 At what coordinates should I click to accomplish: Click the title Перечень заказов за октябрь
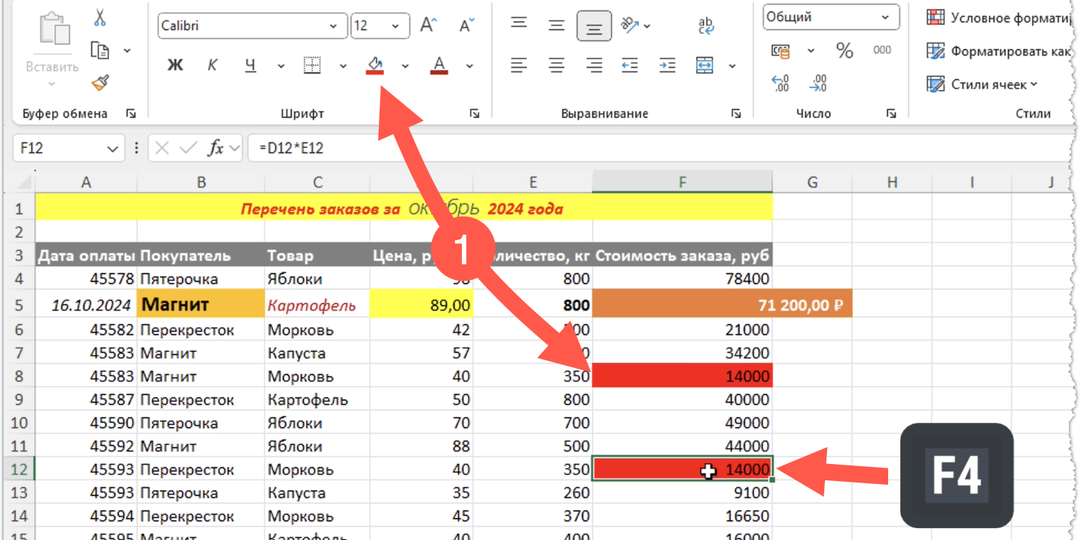pyautogui.click(x=402, y=208)
